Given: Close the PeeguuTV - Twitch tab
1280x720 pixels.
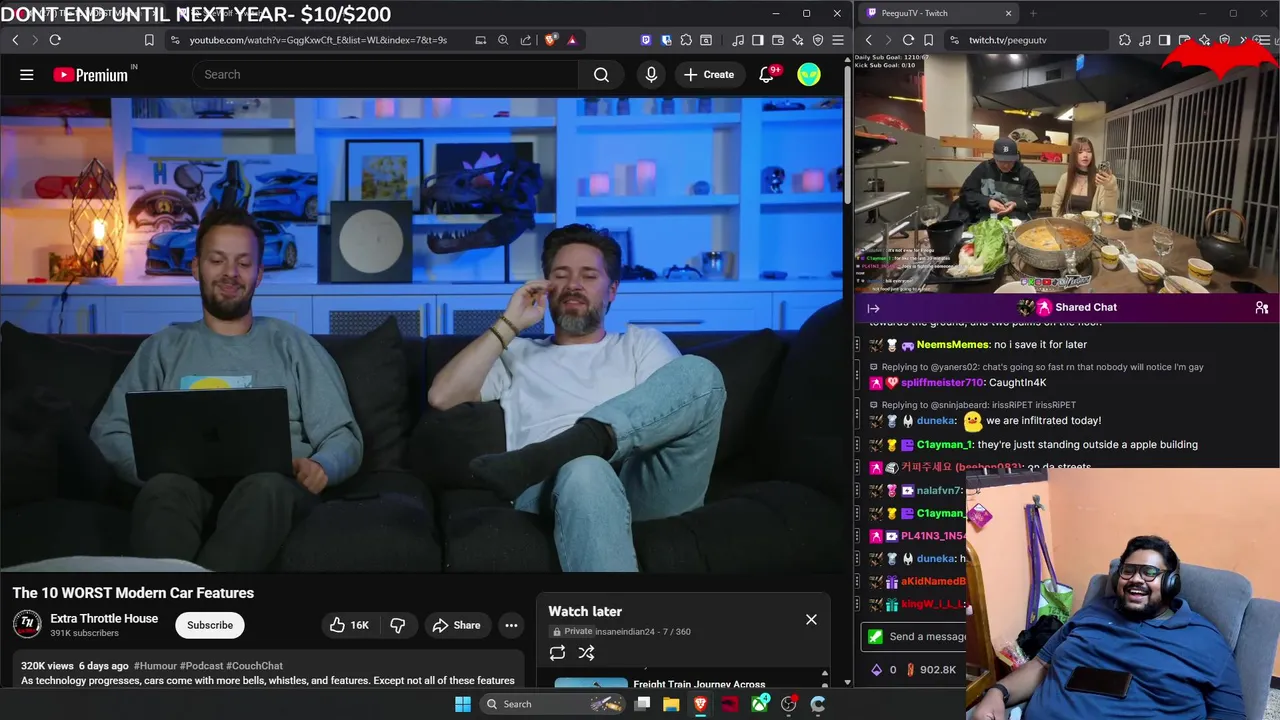Looking at the screenshot, I should pos(1008,13).
